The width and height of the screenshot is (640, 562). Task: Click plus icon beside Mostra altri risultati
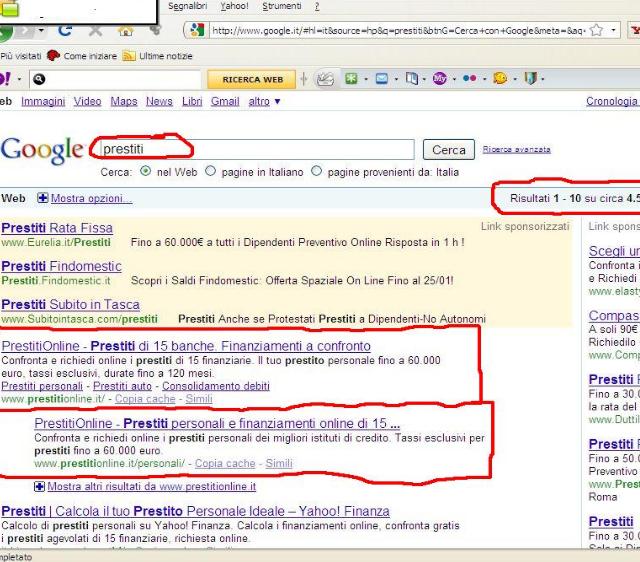(40, 486)
